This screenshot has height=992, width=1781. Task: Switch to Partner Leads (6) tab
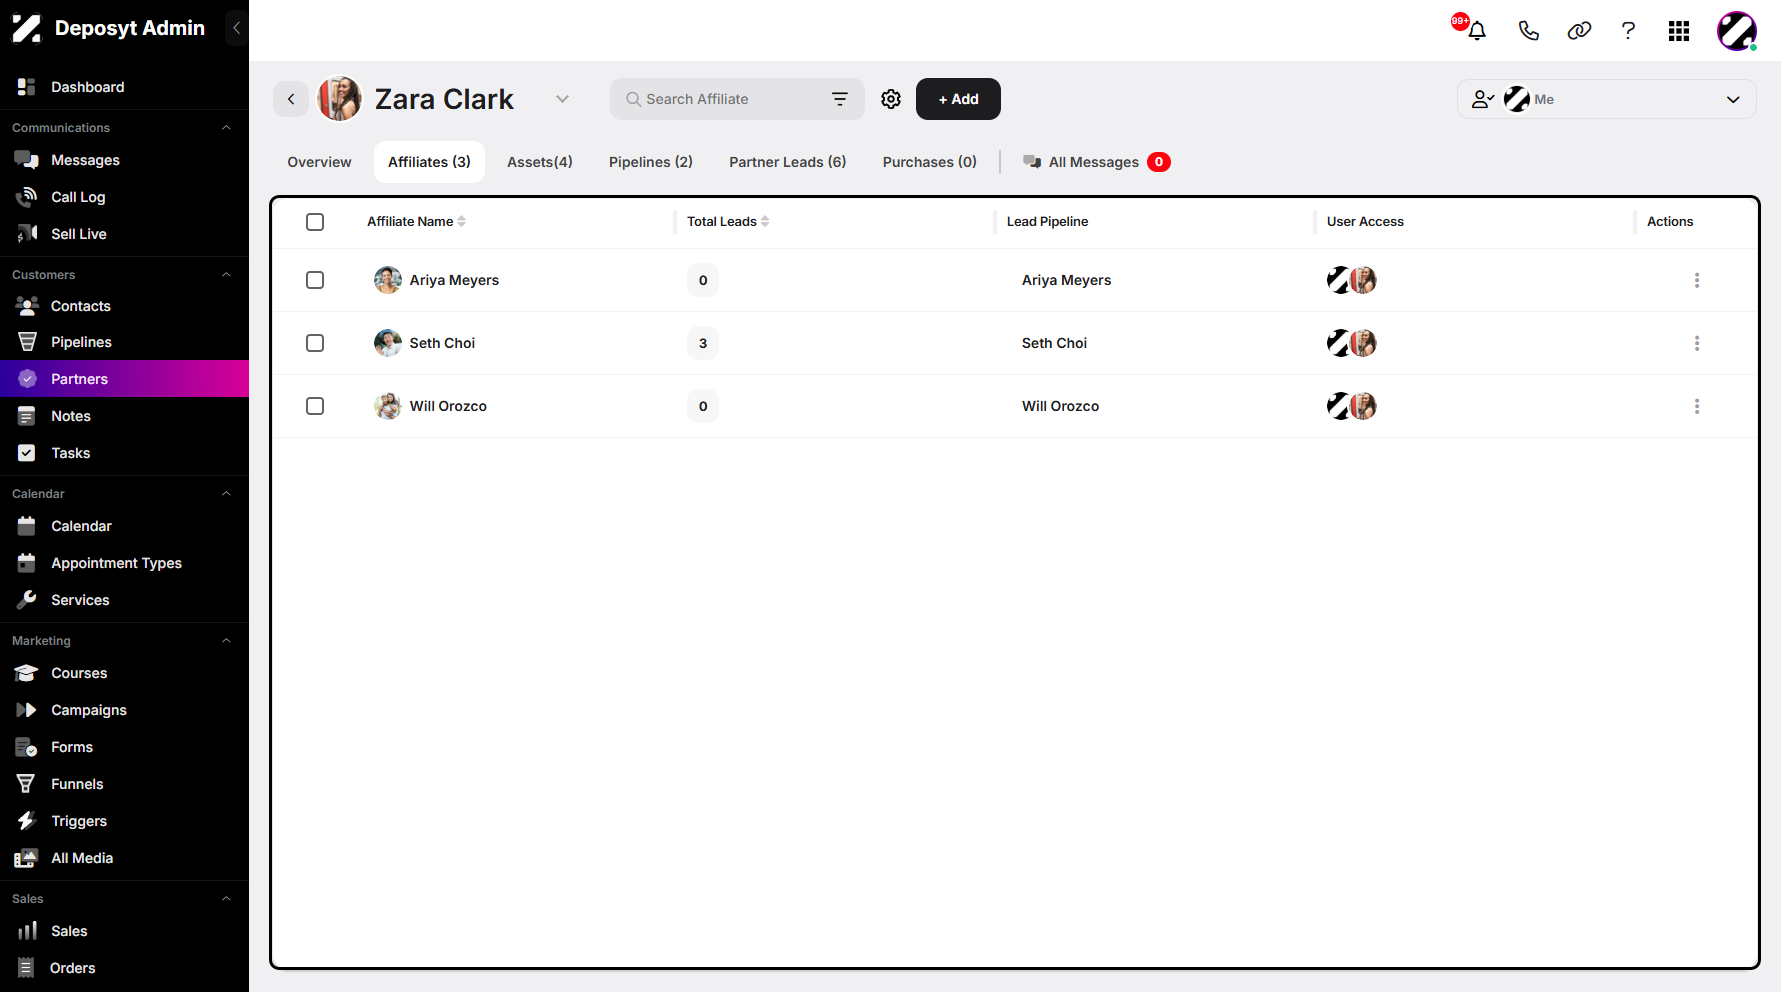tap(788, 162)
